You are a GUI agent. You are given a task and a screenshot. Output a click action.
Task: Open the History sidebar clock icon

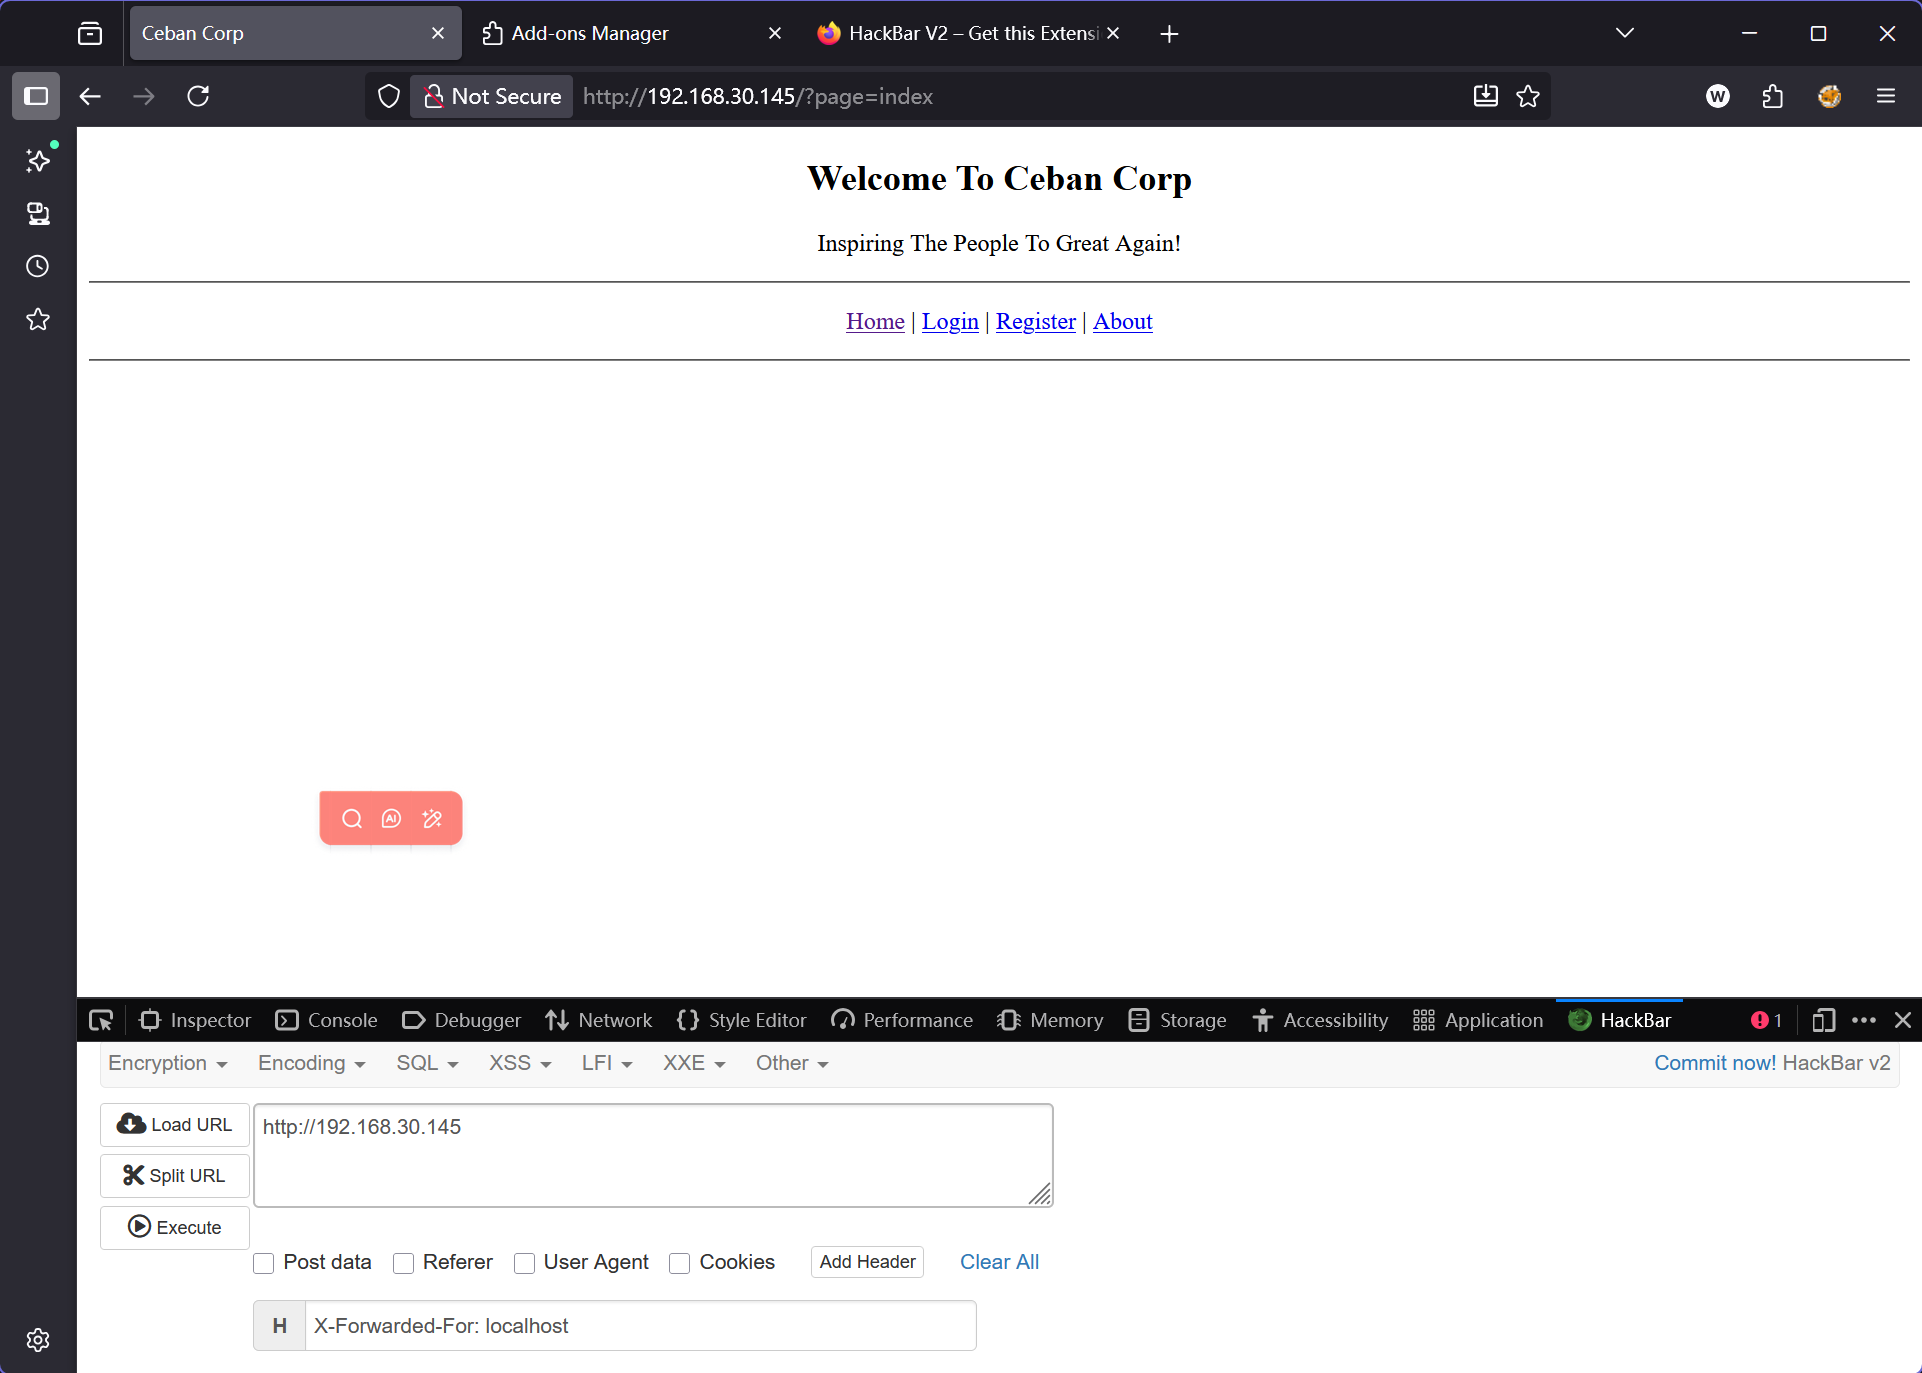37,267
